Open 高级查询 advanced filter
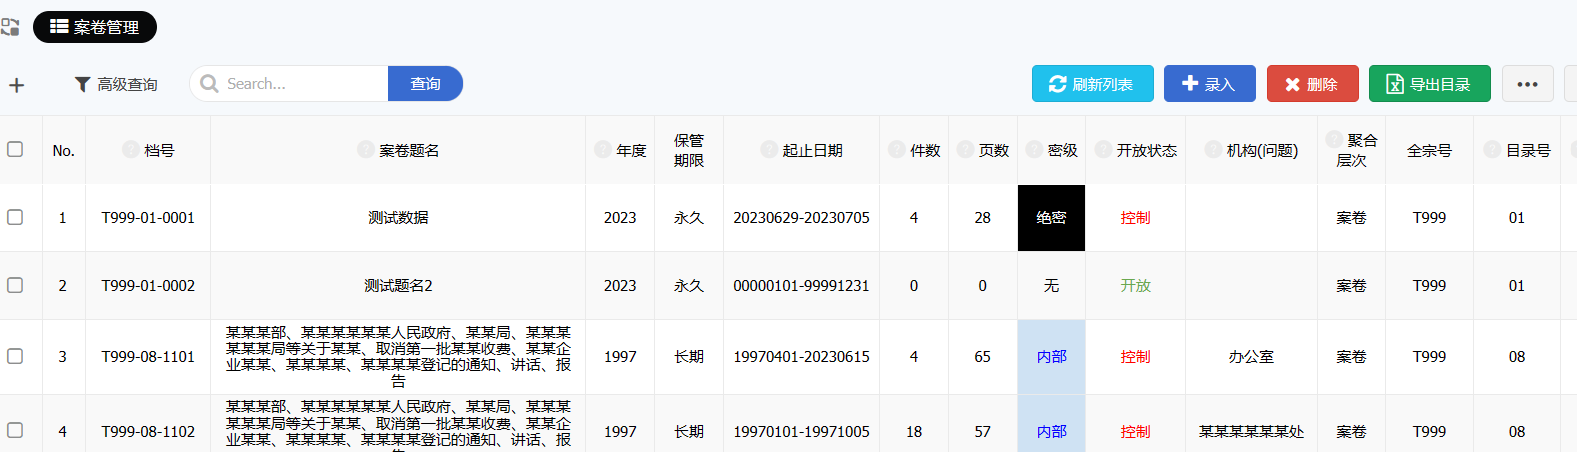 (x=116, y=85)
